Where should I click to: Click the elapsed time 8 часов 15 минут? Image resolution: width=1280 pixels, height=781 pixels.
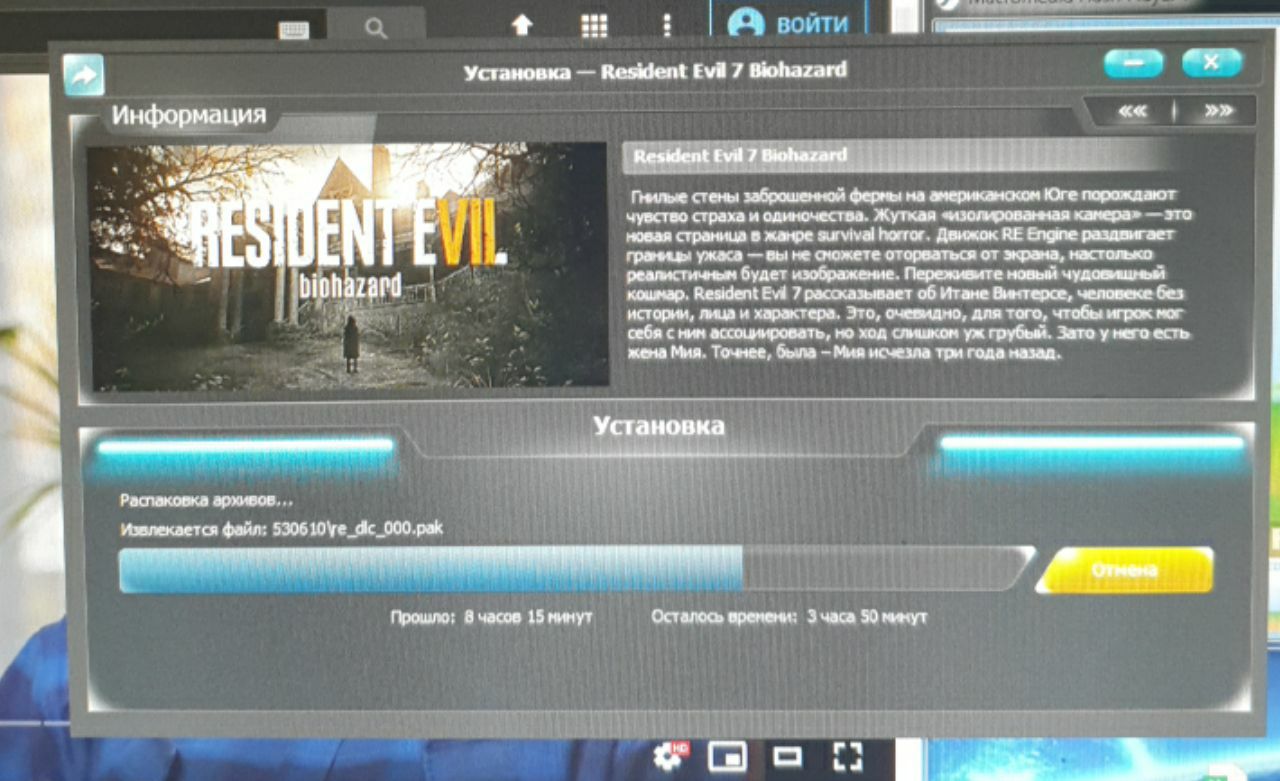(528, 617)
